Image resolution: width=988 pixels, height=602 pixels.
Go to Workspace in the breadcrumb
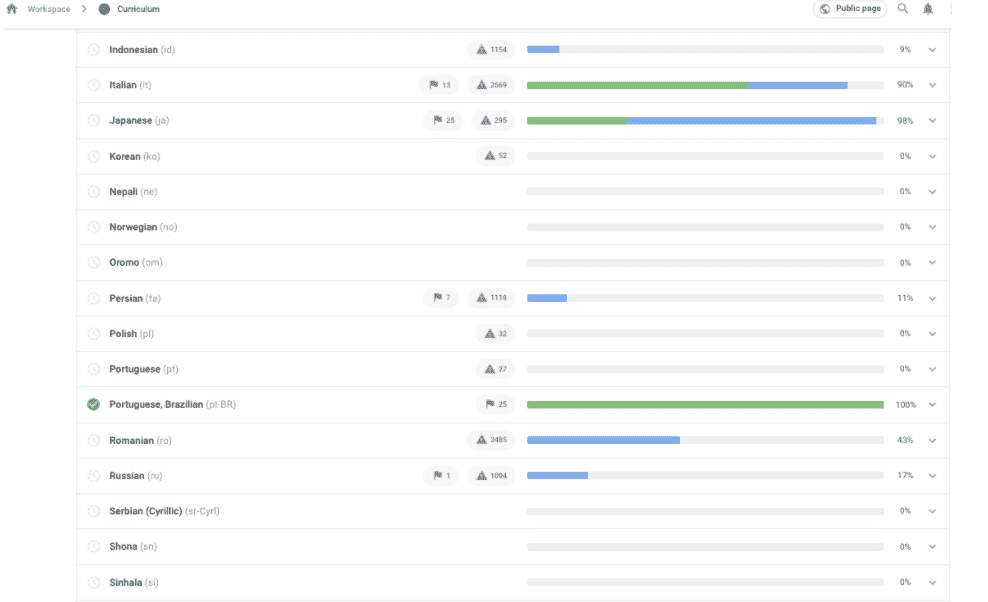tap(48, 9)
